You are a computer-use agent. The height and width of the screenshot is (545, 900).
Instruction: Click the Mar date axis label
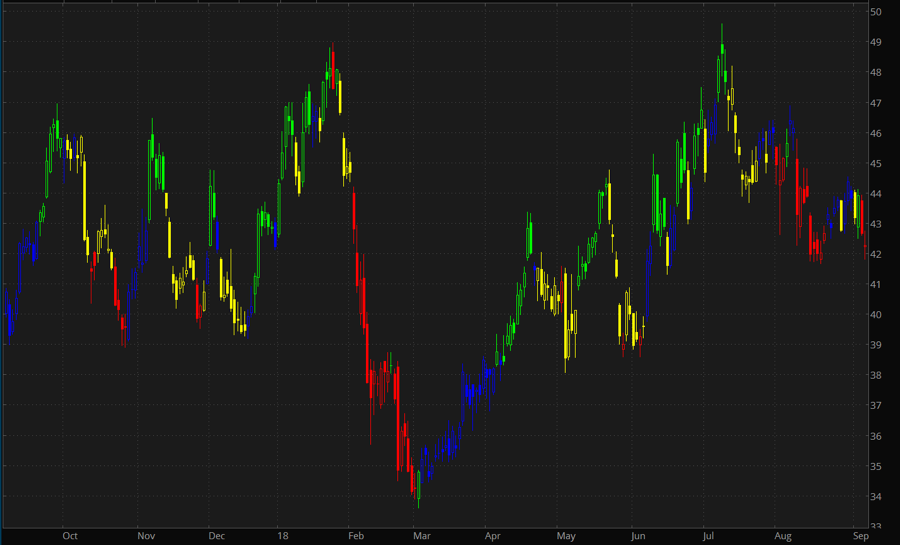tap(420, 536)
